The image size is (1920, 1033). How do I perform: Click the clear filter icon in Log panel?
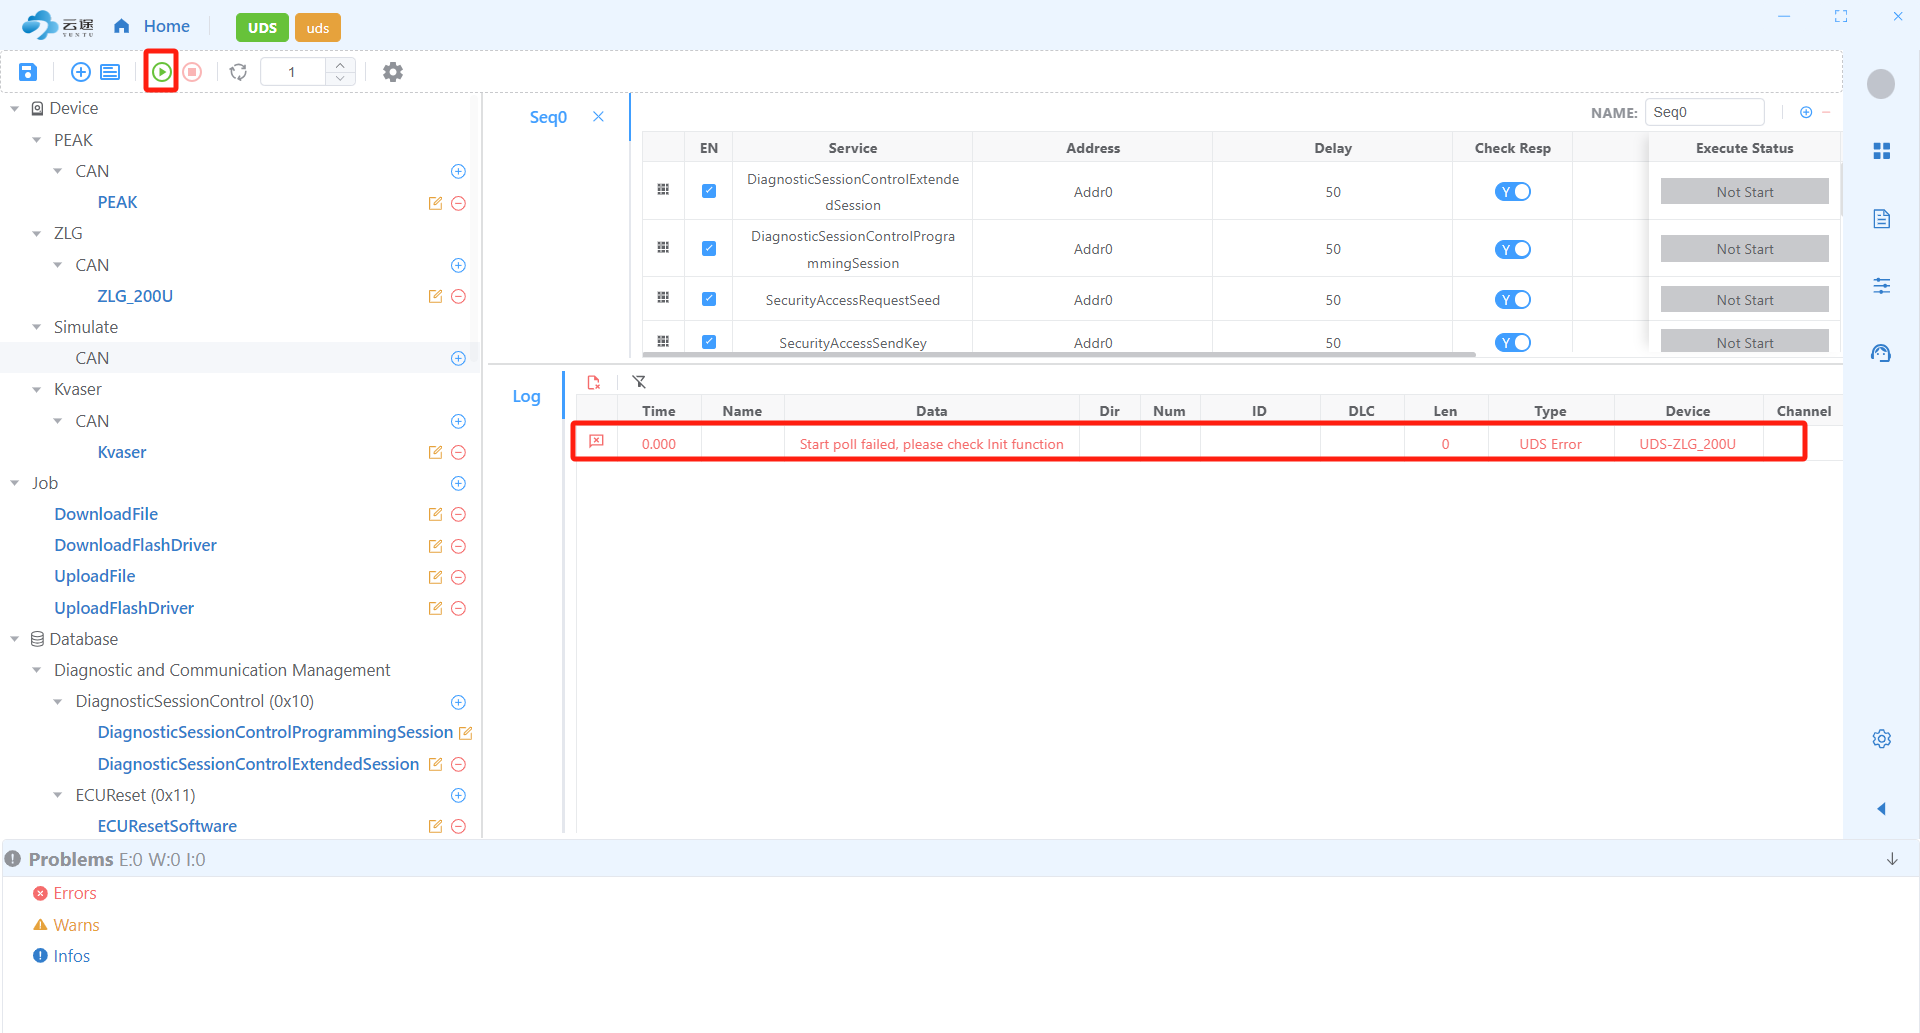pos(639,382)
